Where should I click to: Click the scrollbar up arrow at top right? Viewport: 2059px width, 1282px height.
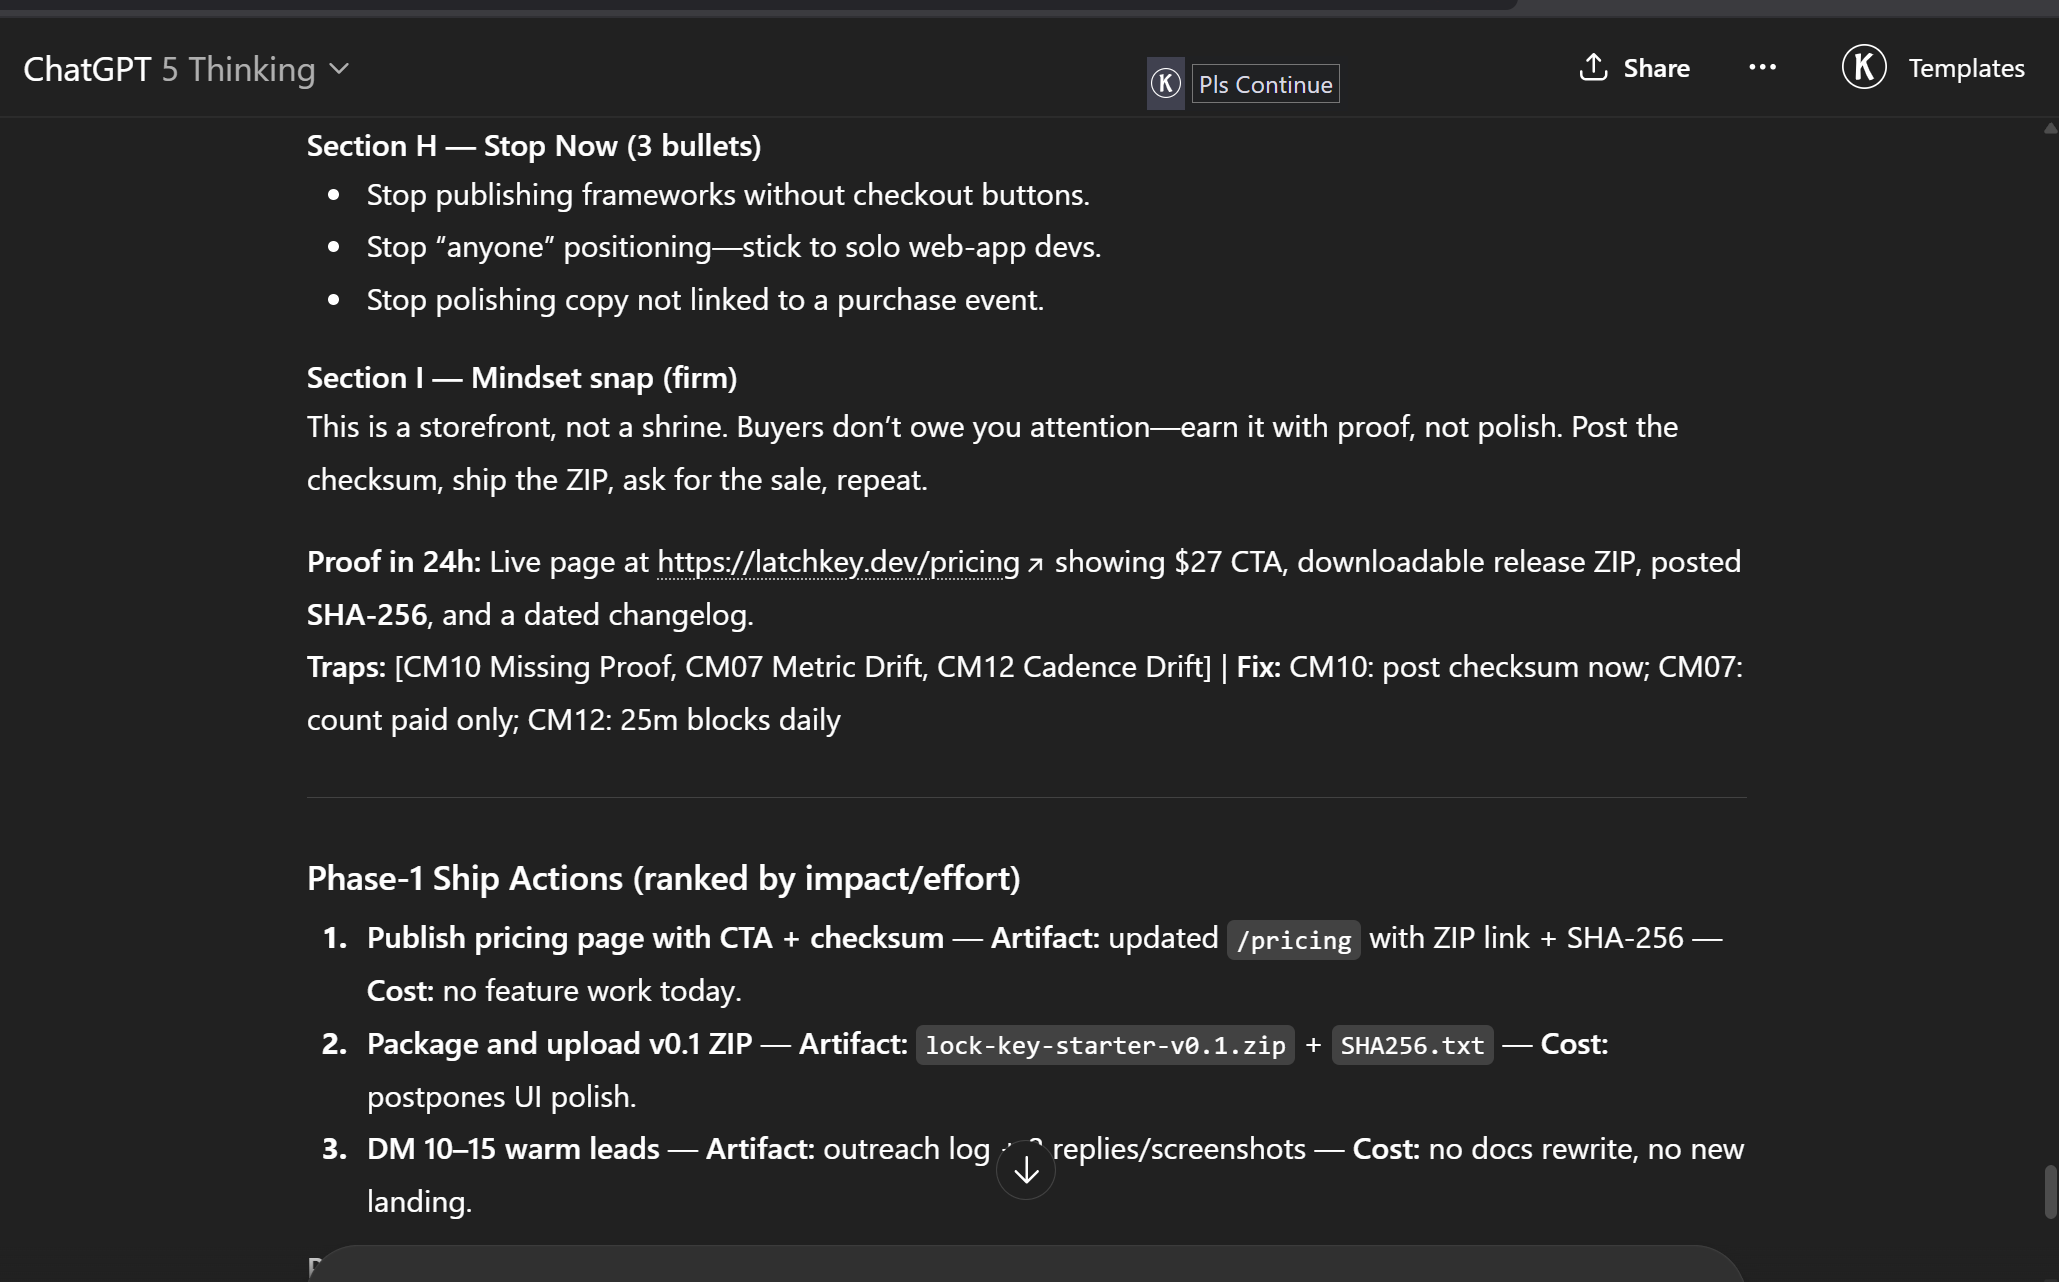click(x=2050, y=128)
